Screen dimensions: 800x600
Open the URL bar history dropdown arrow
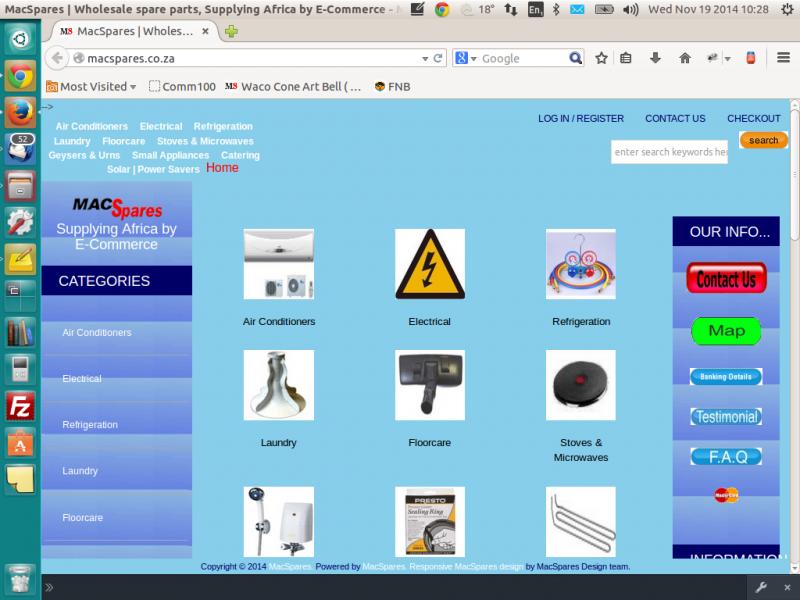tap(425, 59)
